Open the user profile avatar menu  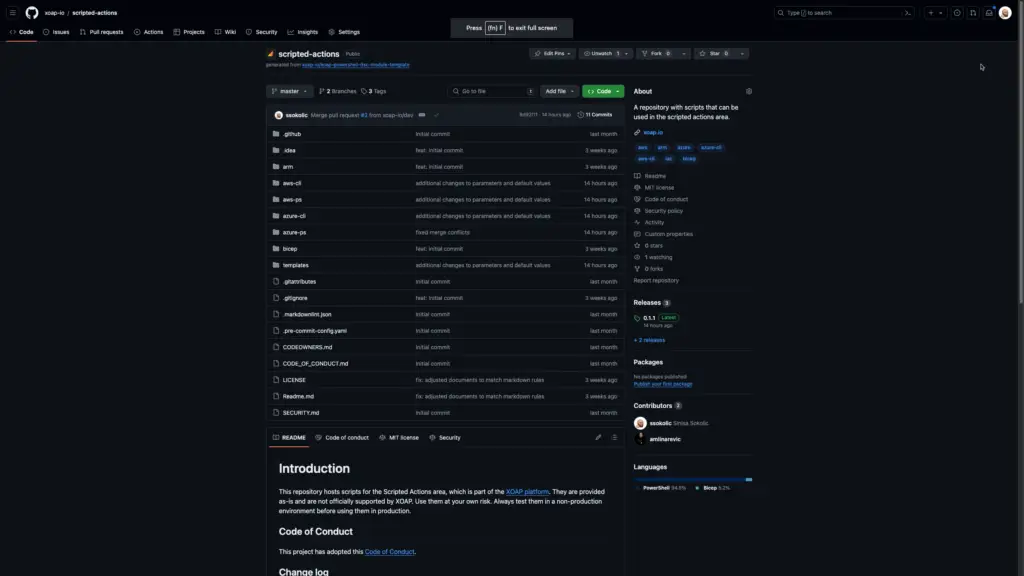[1005, 12]
